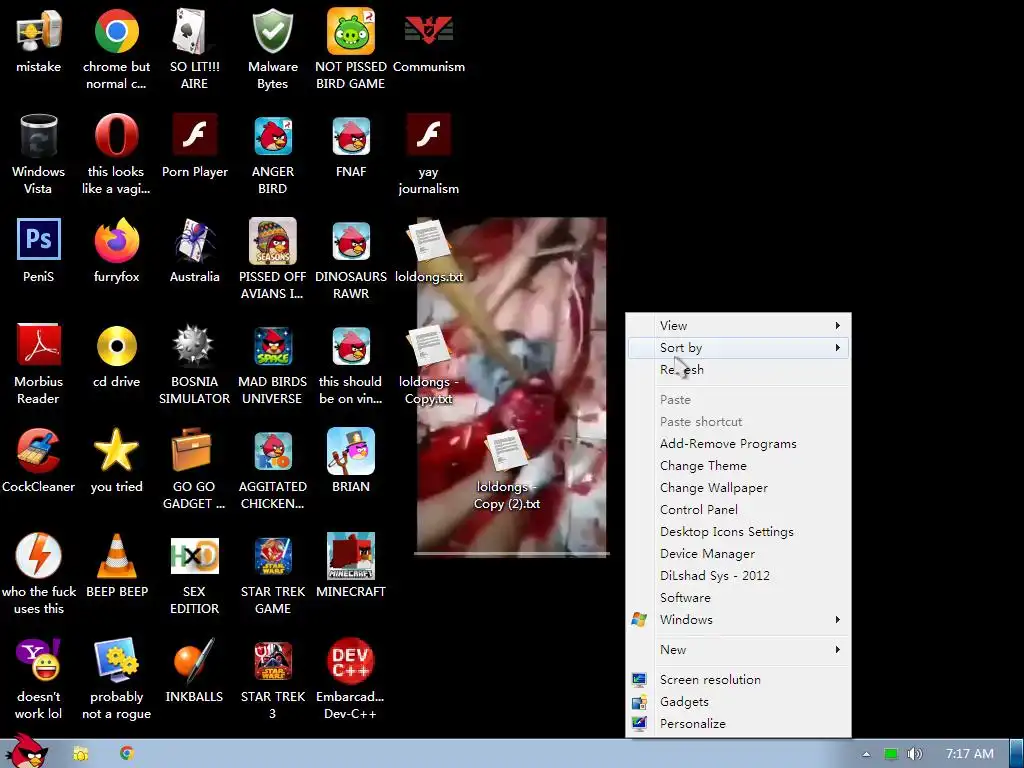The height and width of the screenshot is (768, 1024).
Task: Select the 'AGGITATED CHICKEN...' Rio icon
Action: pyautogui.click(x=272, y=451)
